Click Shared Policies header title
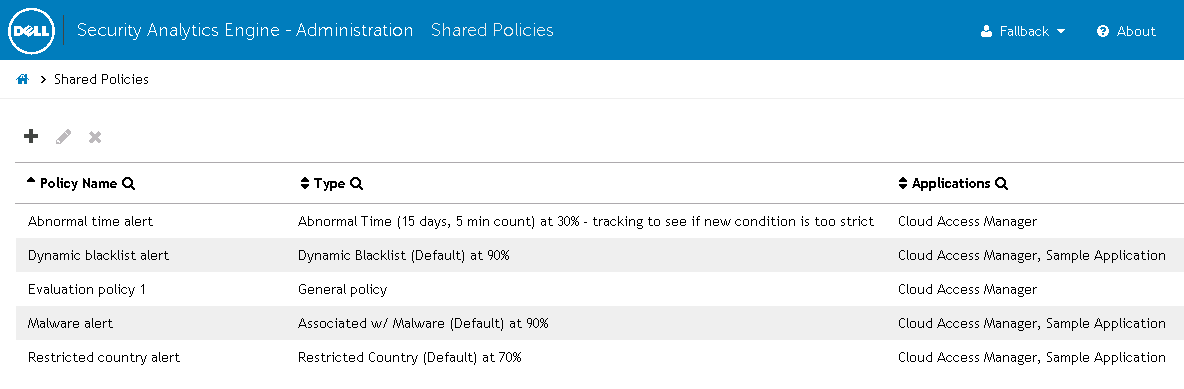 492,30
